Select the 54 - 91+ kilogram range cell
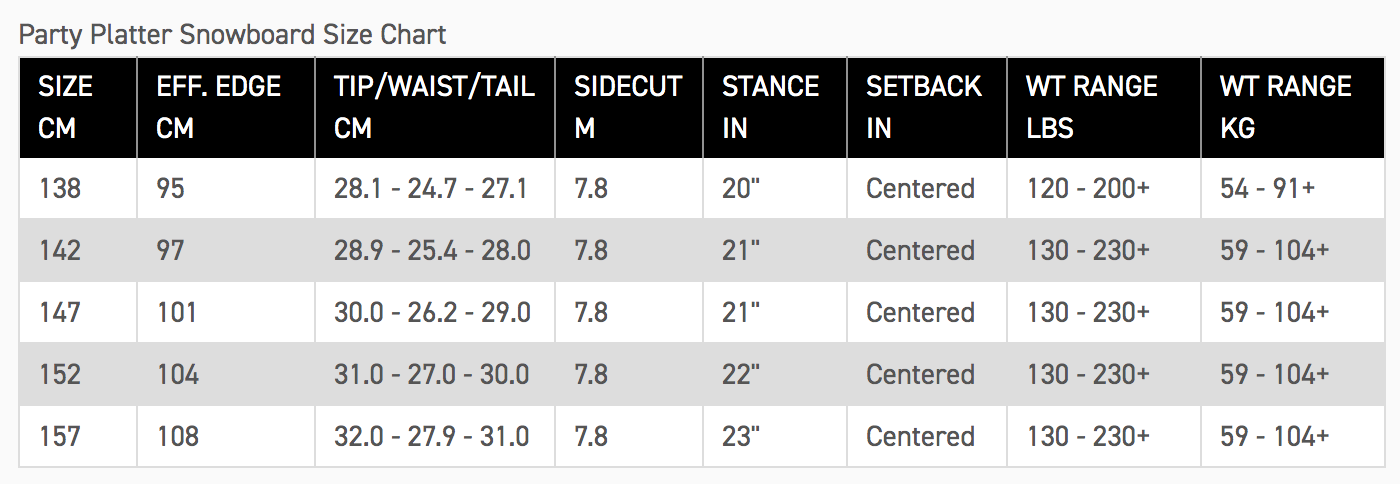The width and height of the screenshot is (1400, 484). click(x=1267, y=188)
